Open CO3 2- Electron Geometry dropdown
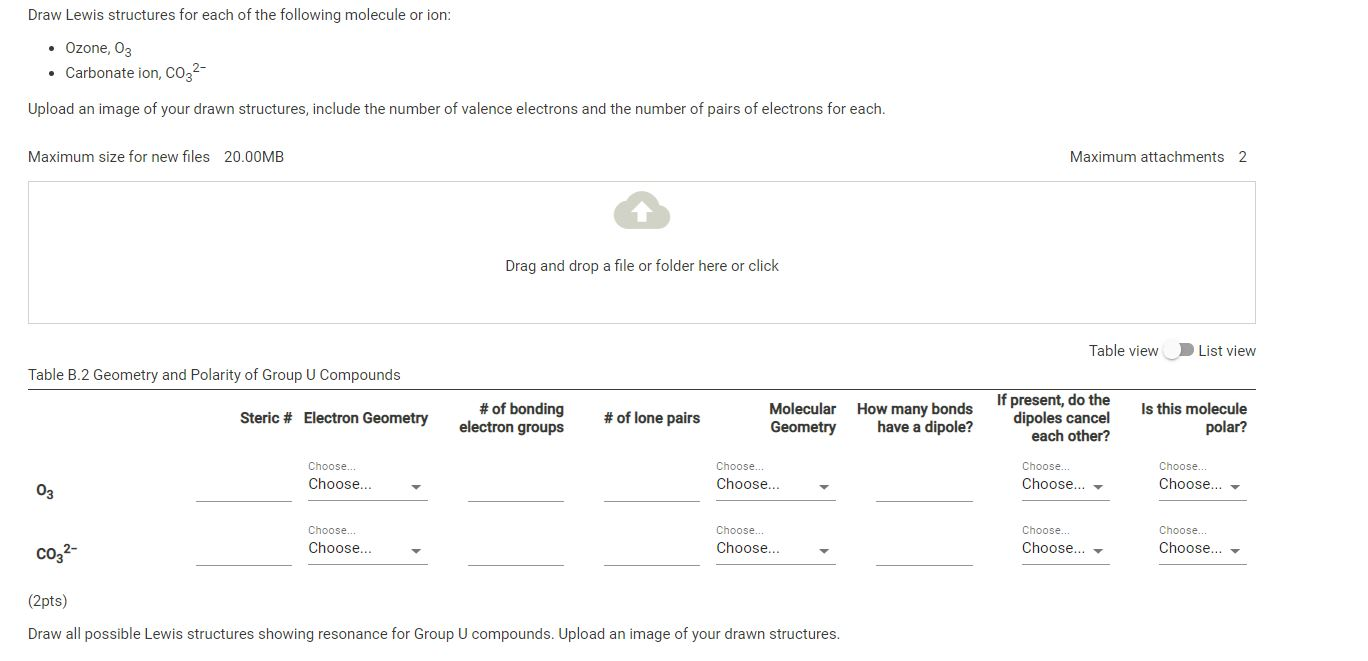 (367, 548)
